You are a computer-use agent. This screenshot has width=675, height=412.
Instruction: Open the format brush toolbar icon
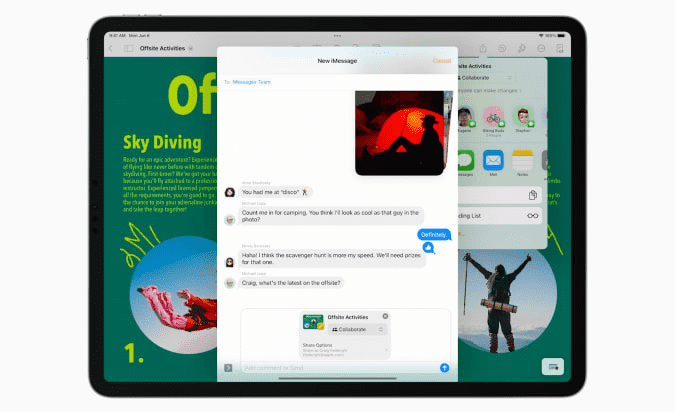pyautogui.click(x=521, y=48)
